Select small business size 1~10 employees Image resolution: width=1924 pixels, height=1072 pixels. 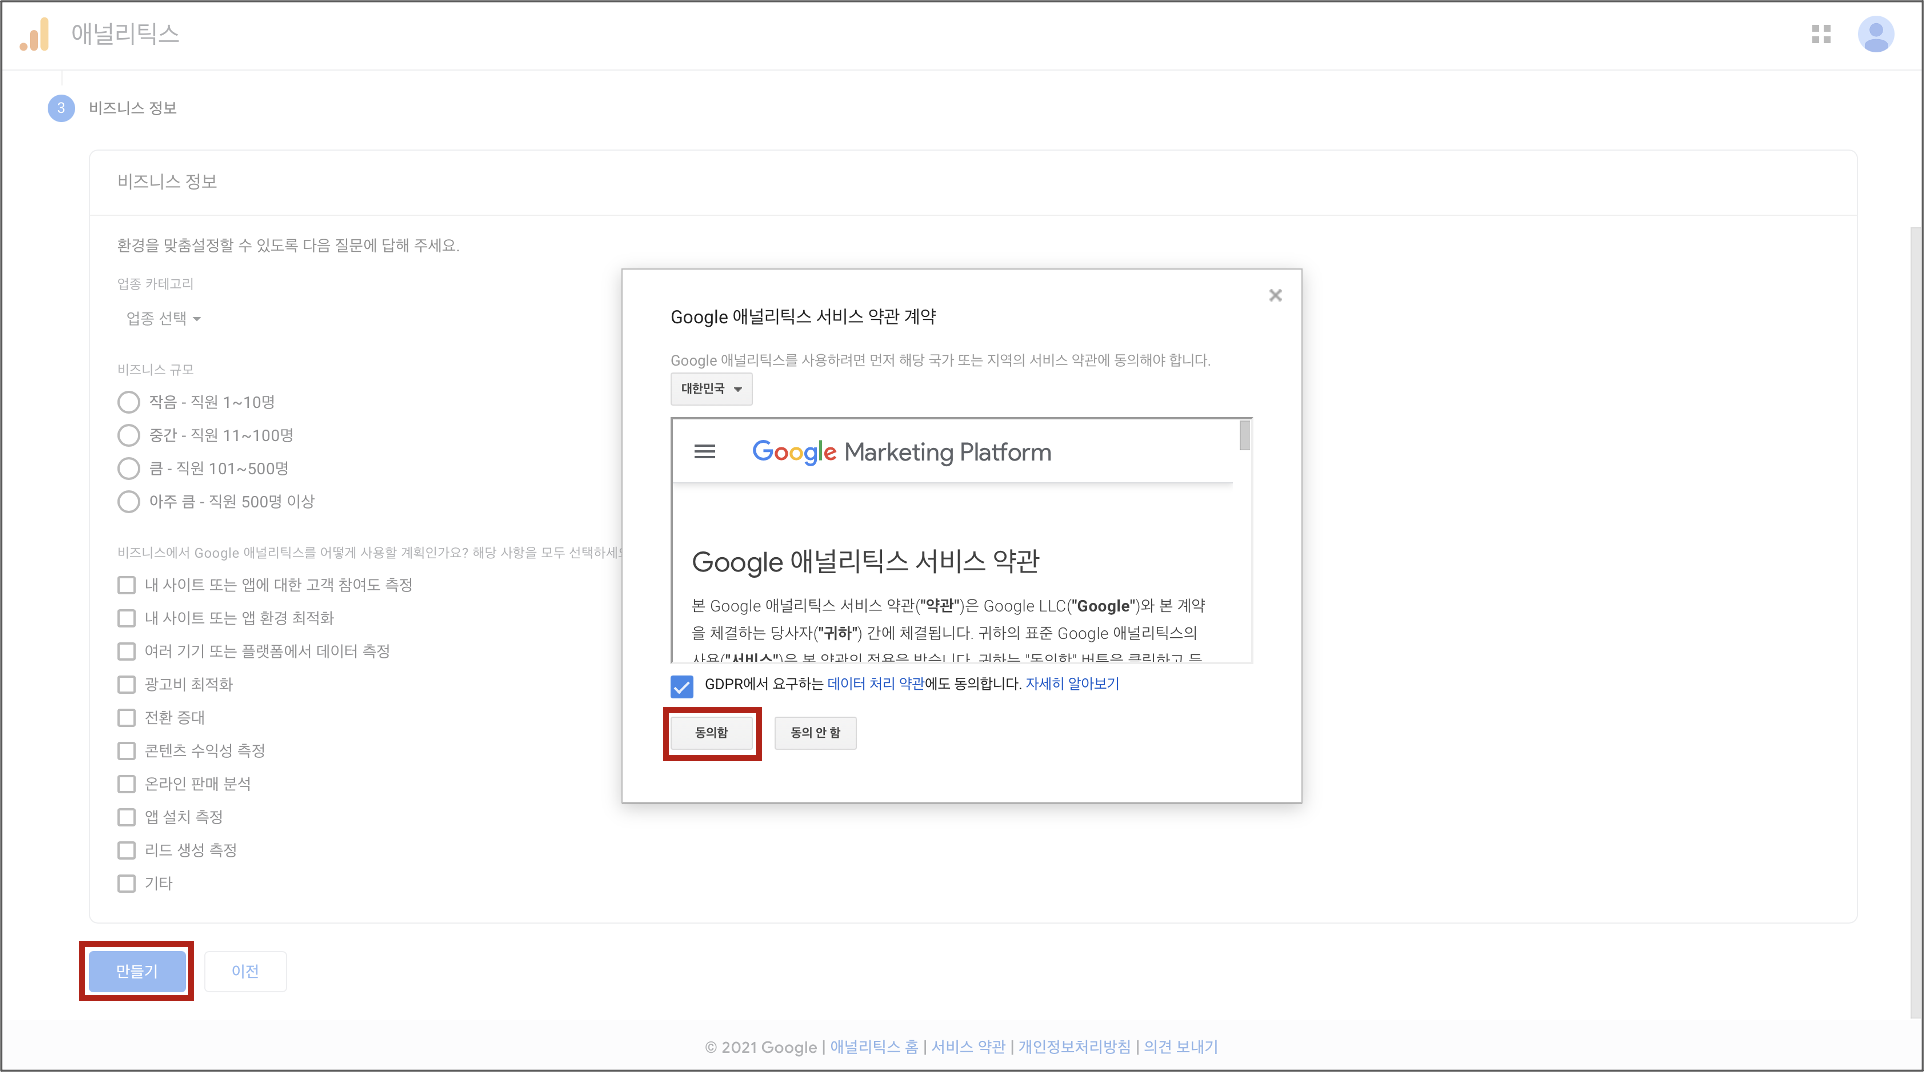(129, 402)
